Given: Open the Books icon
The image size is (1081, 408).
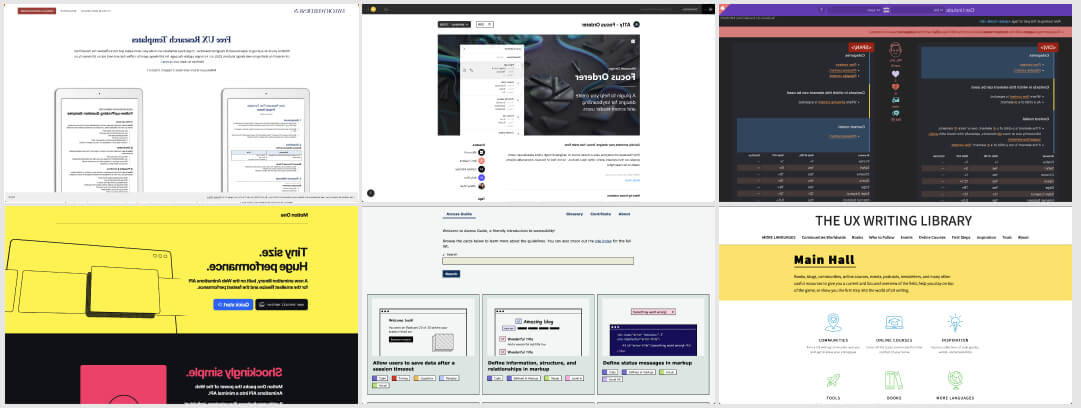Looking at the screenshot, I should 894,381.
